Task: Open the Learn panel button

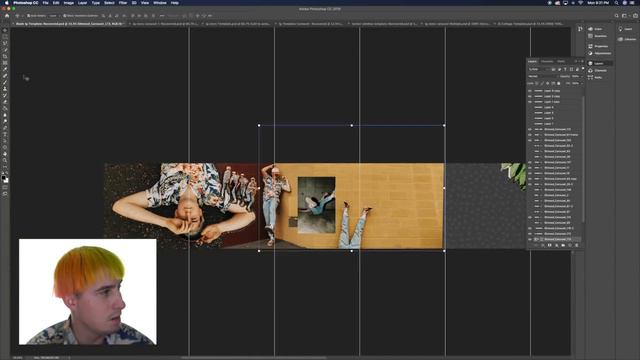Action: point(625,29)
